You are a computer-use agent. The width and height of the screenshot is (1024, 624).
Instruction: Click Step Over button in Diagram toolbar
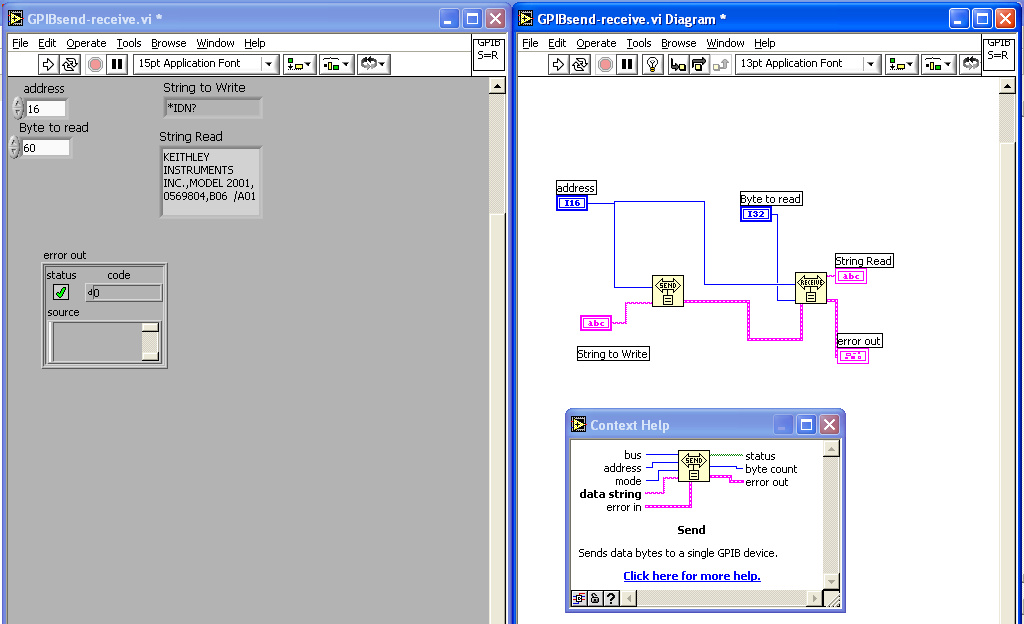[x=699, y=64]
